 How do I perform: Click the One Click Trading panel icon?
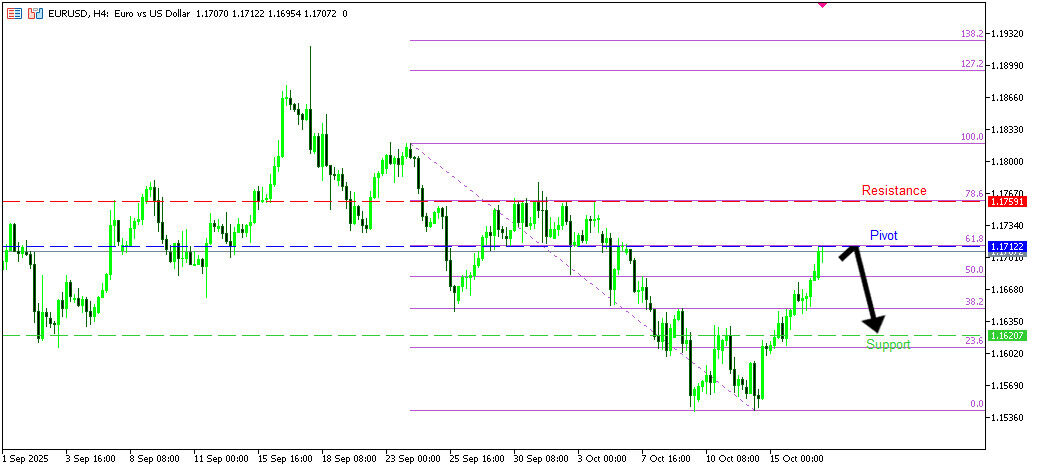(35, 15)
